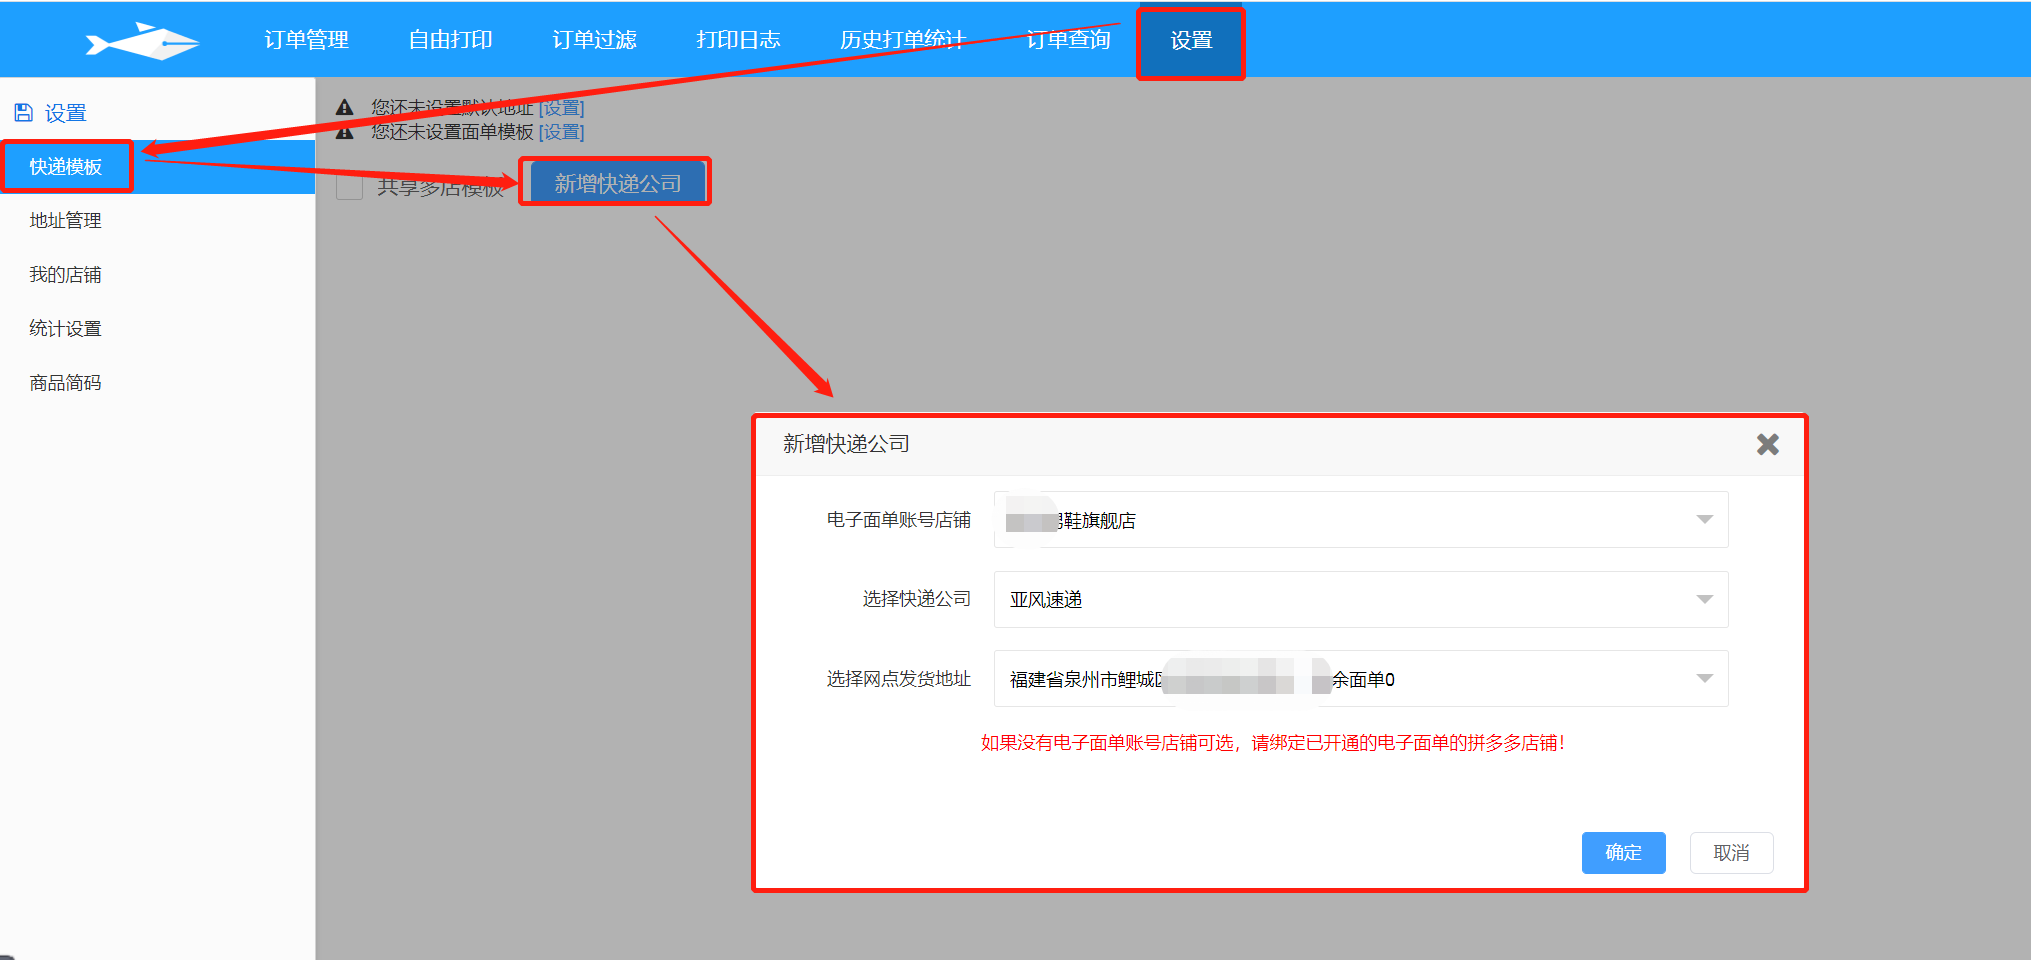Click warning icon for 面单模板 notice
Screen dimensions: 2031x960
click(x=345, y=132)
